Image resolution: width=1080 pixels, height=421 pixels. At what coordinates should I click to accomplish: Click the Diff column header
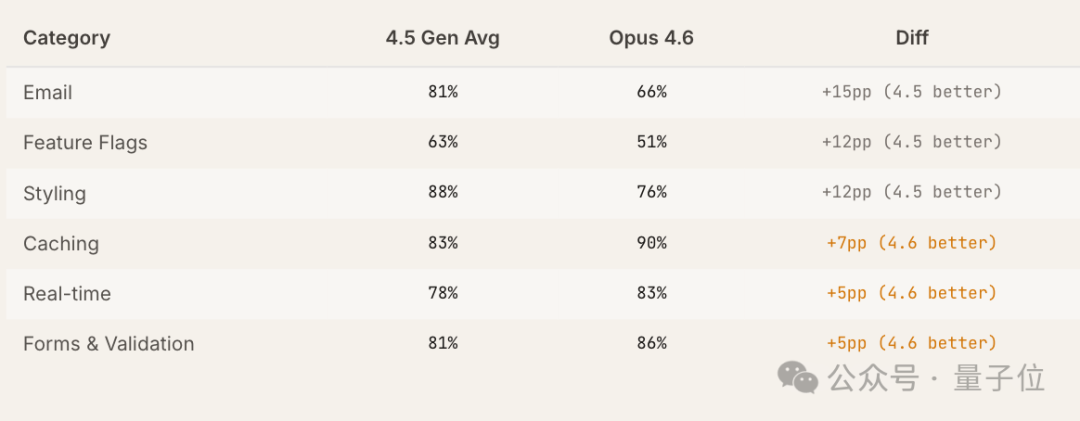[x=912, y=38]
